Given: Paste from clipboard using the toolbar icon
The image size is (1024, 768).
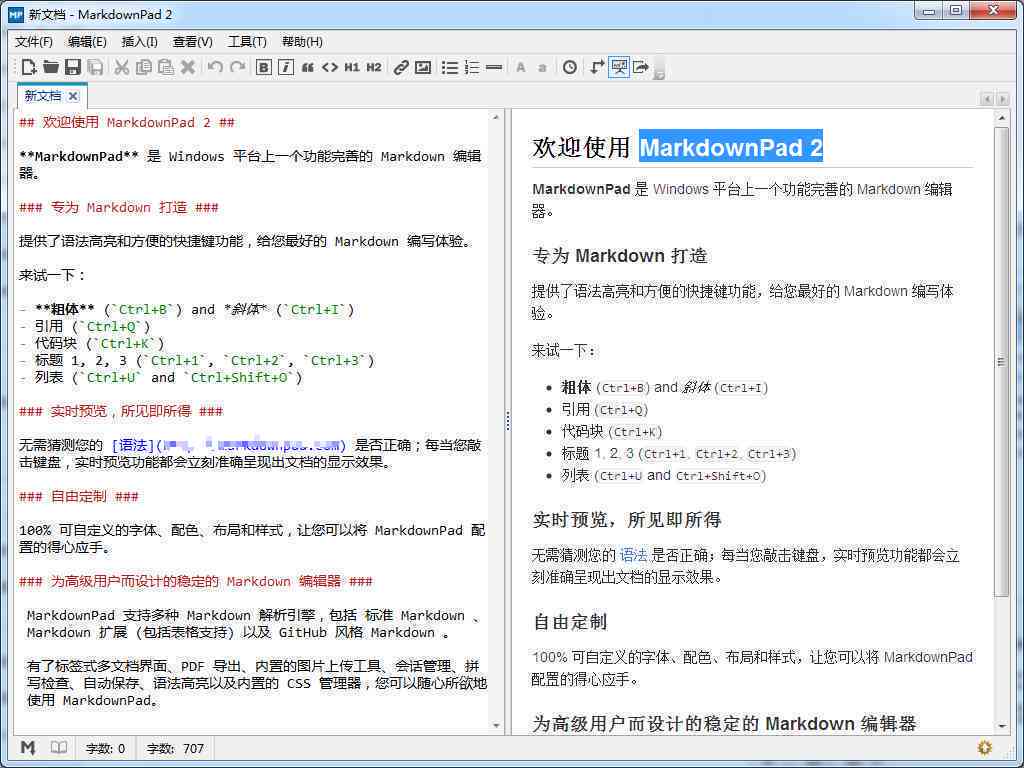Looking at the screenshot, I should pyautogui.click(x=166, y=67).
